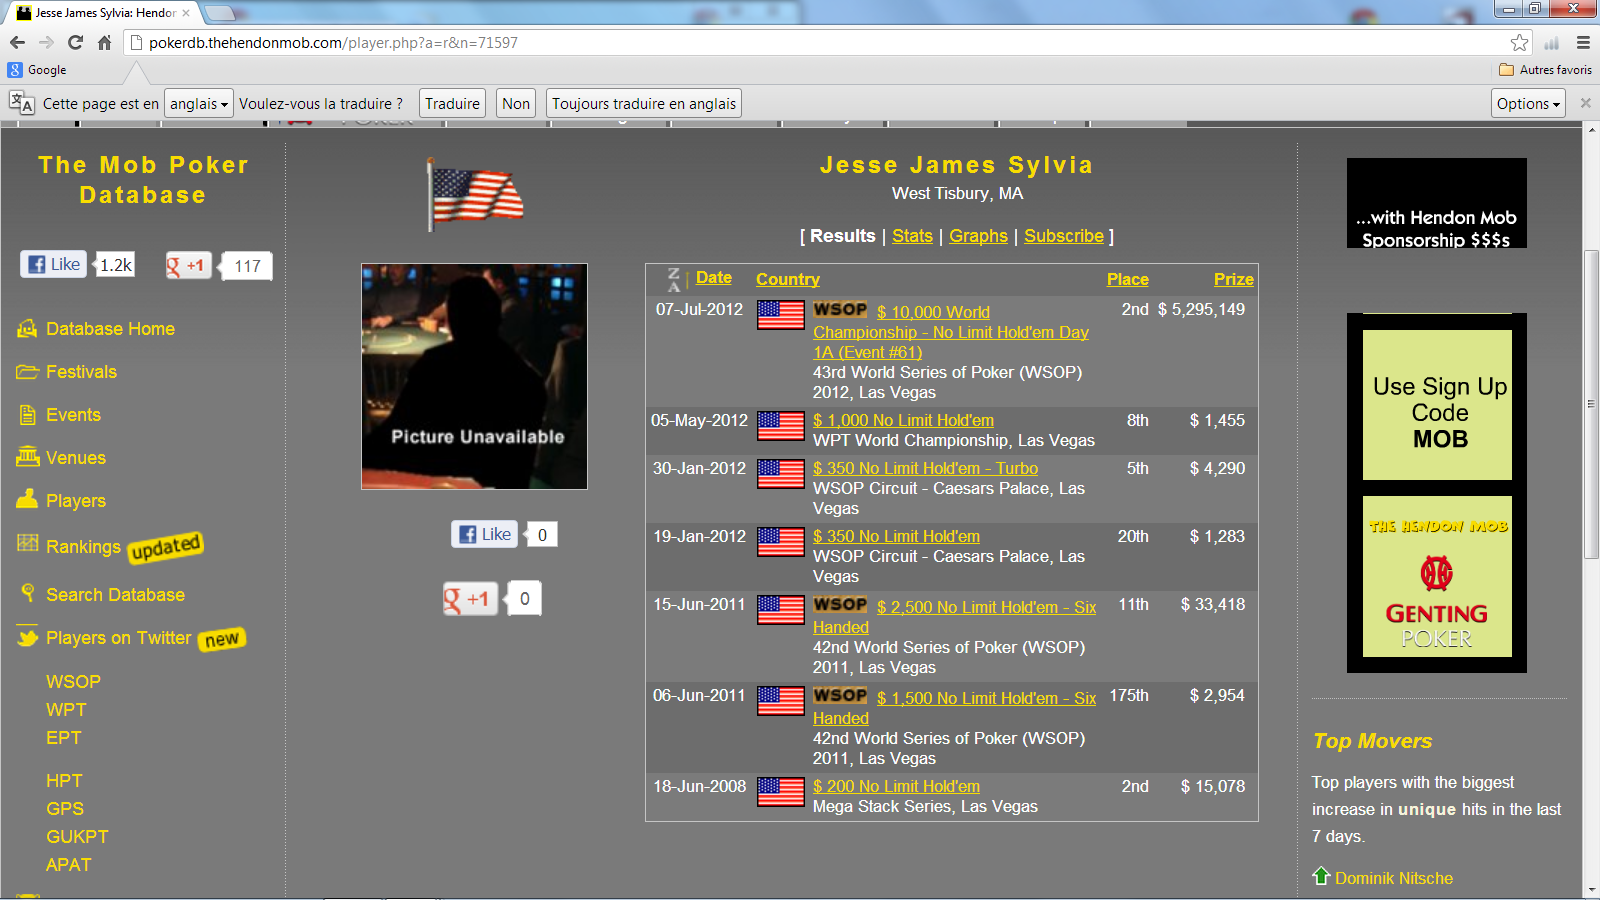Open the WPT sidebar link
This screenshot has width=1600, height=900.
point(66,710)
